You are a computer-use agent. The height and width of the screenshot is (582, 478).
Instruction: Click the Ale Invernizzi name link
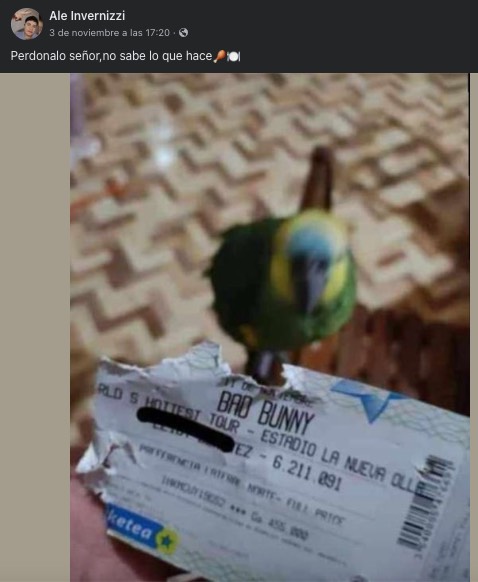87,16
